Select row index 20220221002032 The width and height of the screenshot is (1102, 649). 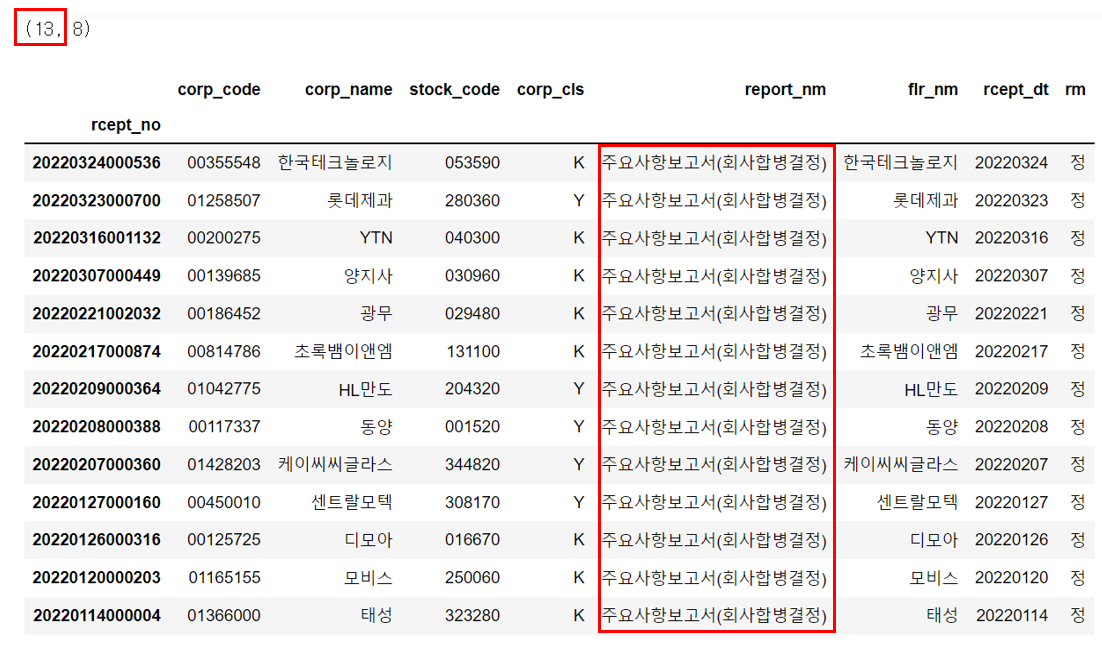pos(96,314)
